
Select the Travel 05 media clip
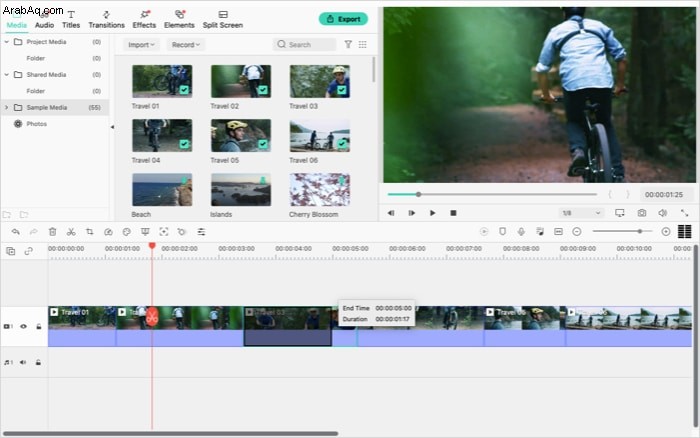[241, 135]
